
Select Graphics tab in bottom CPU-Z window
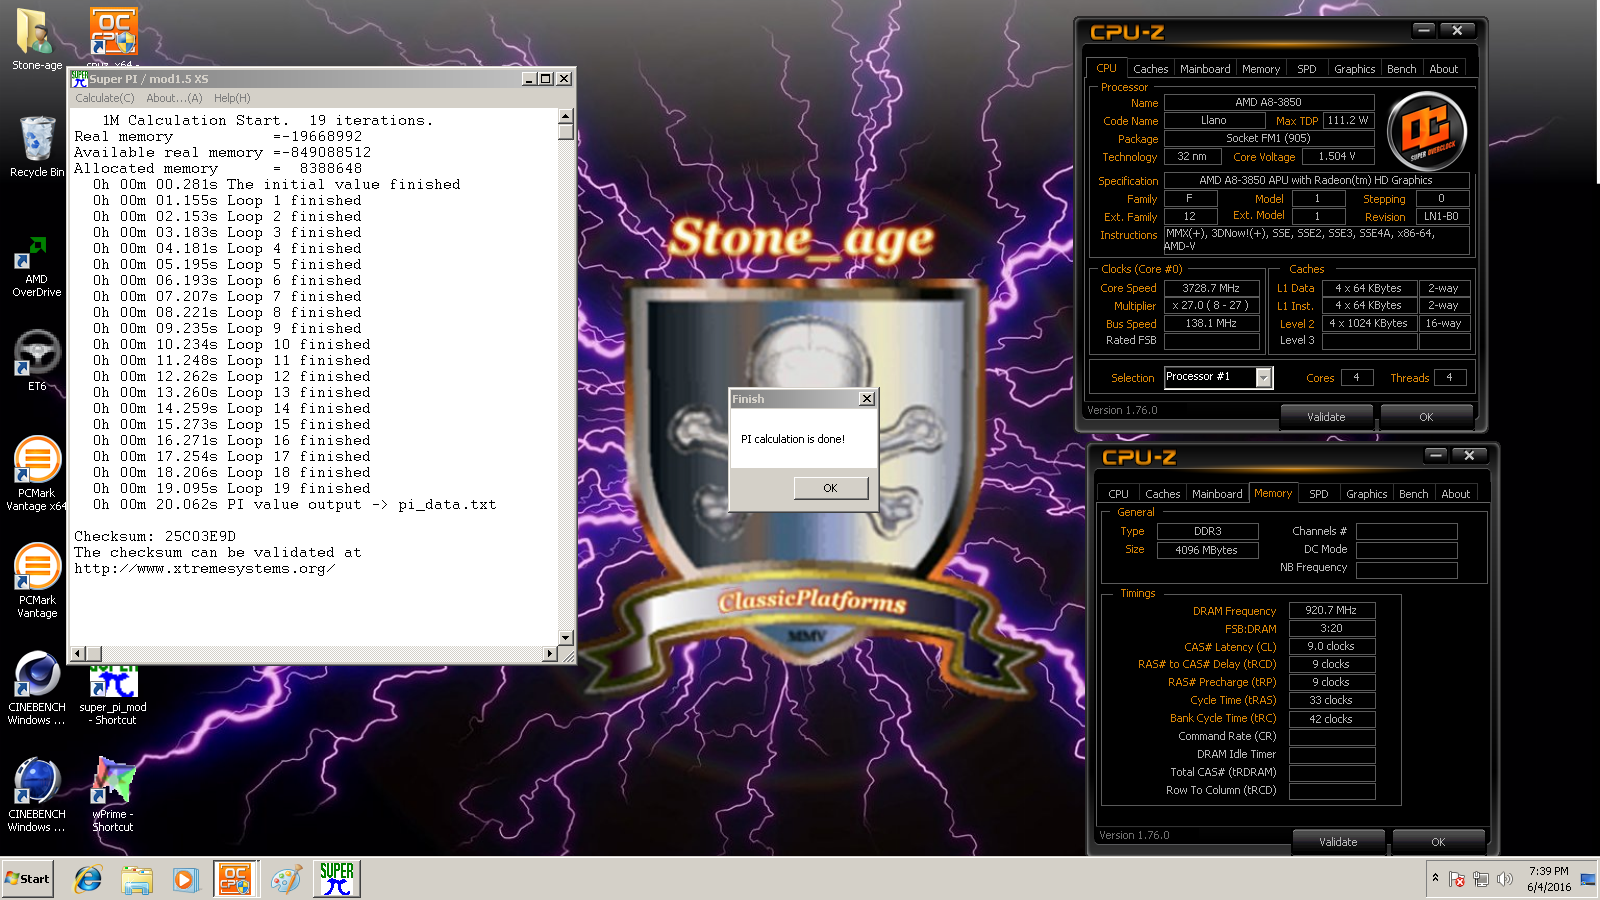click(x=1367, y=494)
